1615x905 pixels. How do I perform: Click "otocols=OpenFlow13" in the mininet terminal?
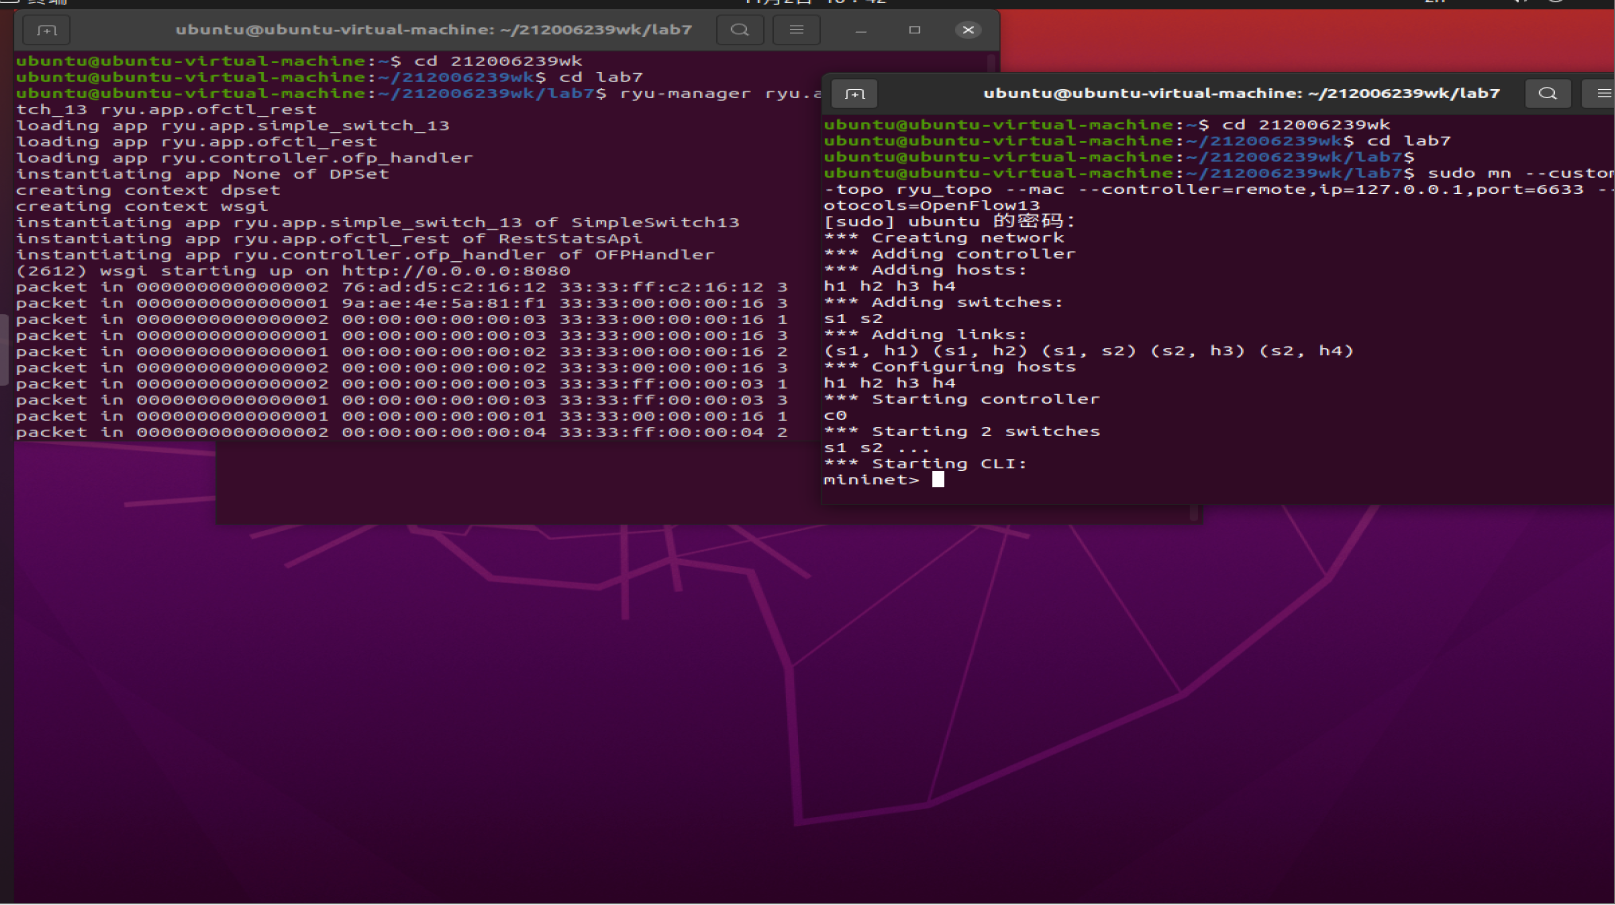[932, 205]
